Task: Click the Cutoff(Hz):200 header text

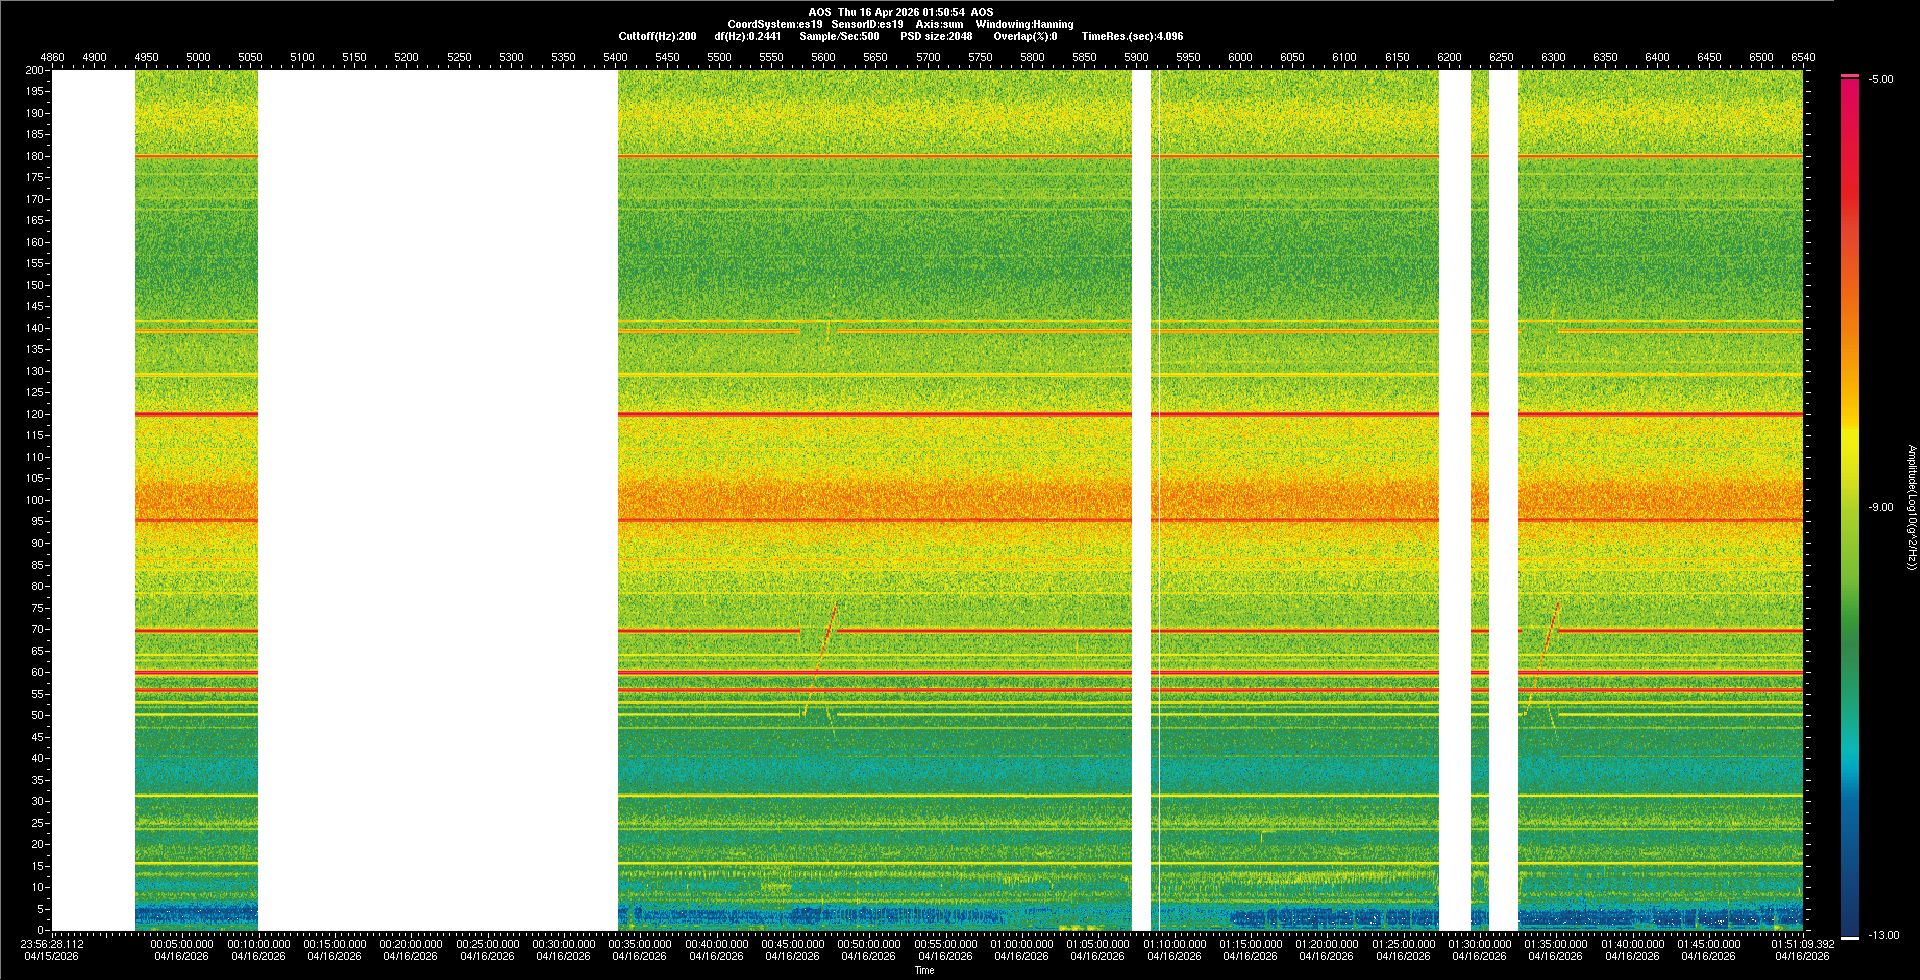Action: tap(657, 36)
